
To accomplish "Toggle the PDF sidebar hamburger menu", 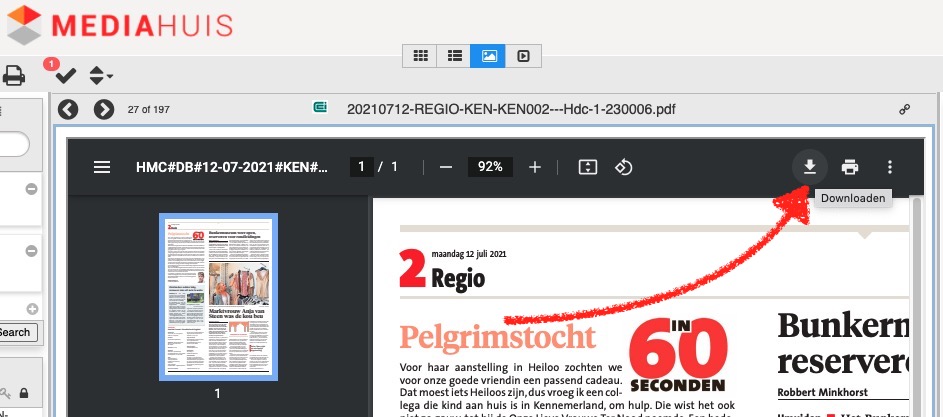I will tap(101, 167).
